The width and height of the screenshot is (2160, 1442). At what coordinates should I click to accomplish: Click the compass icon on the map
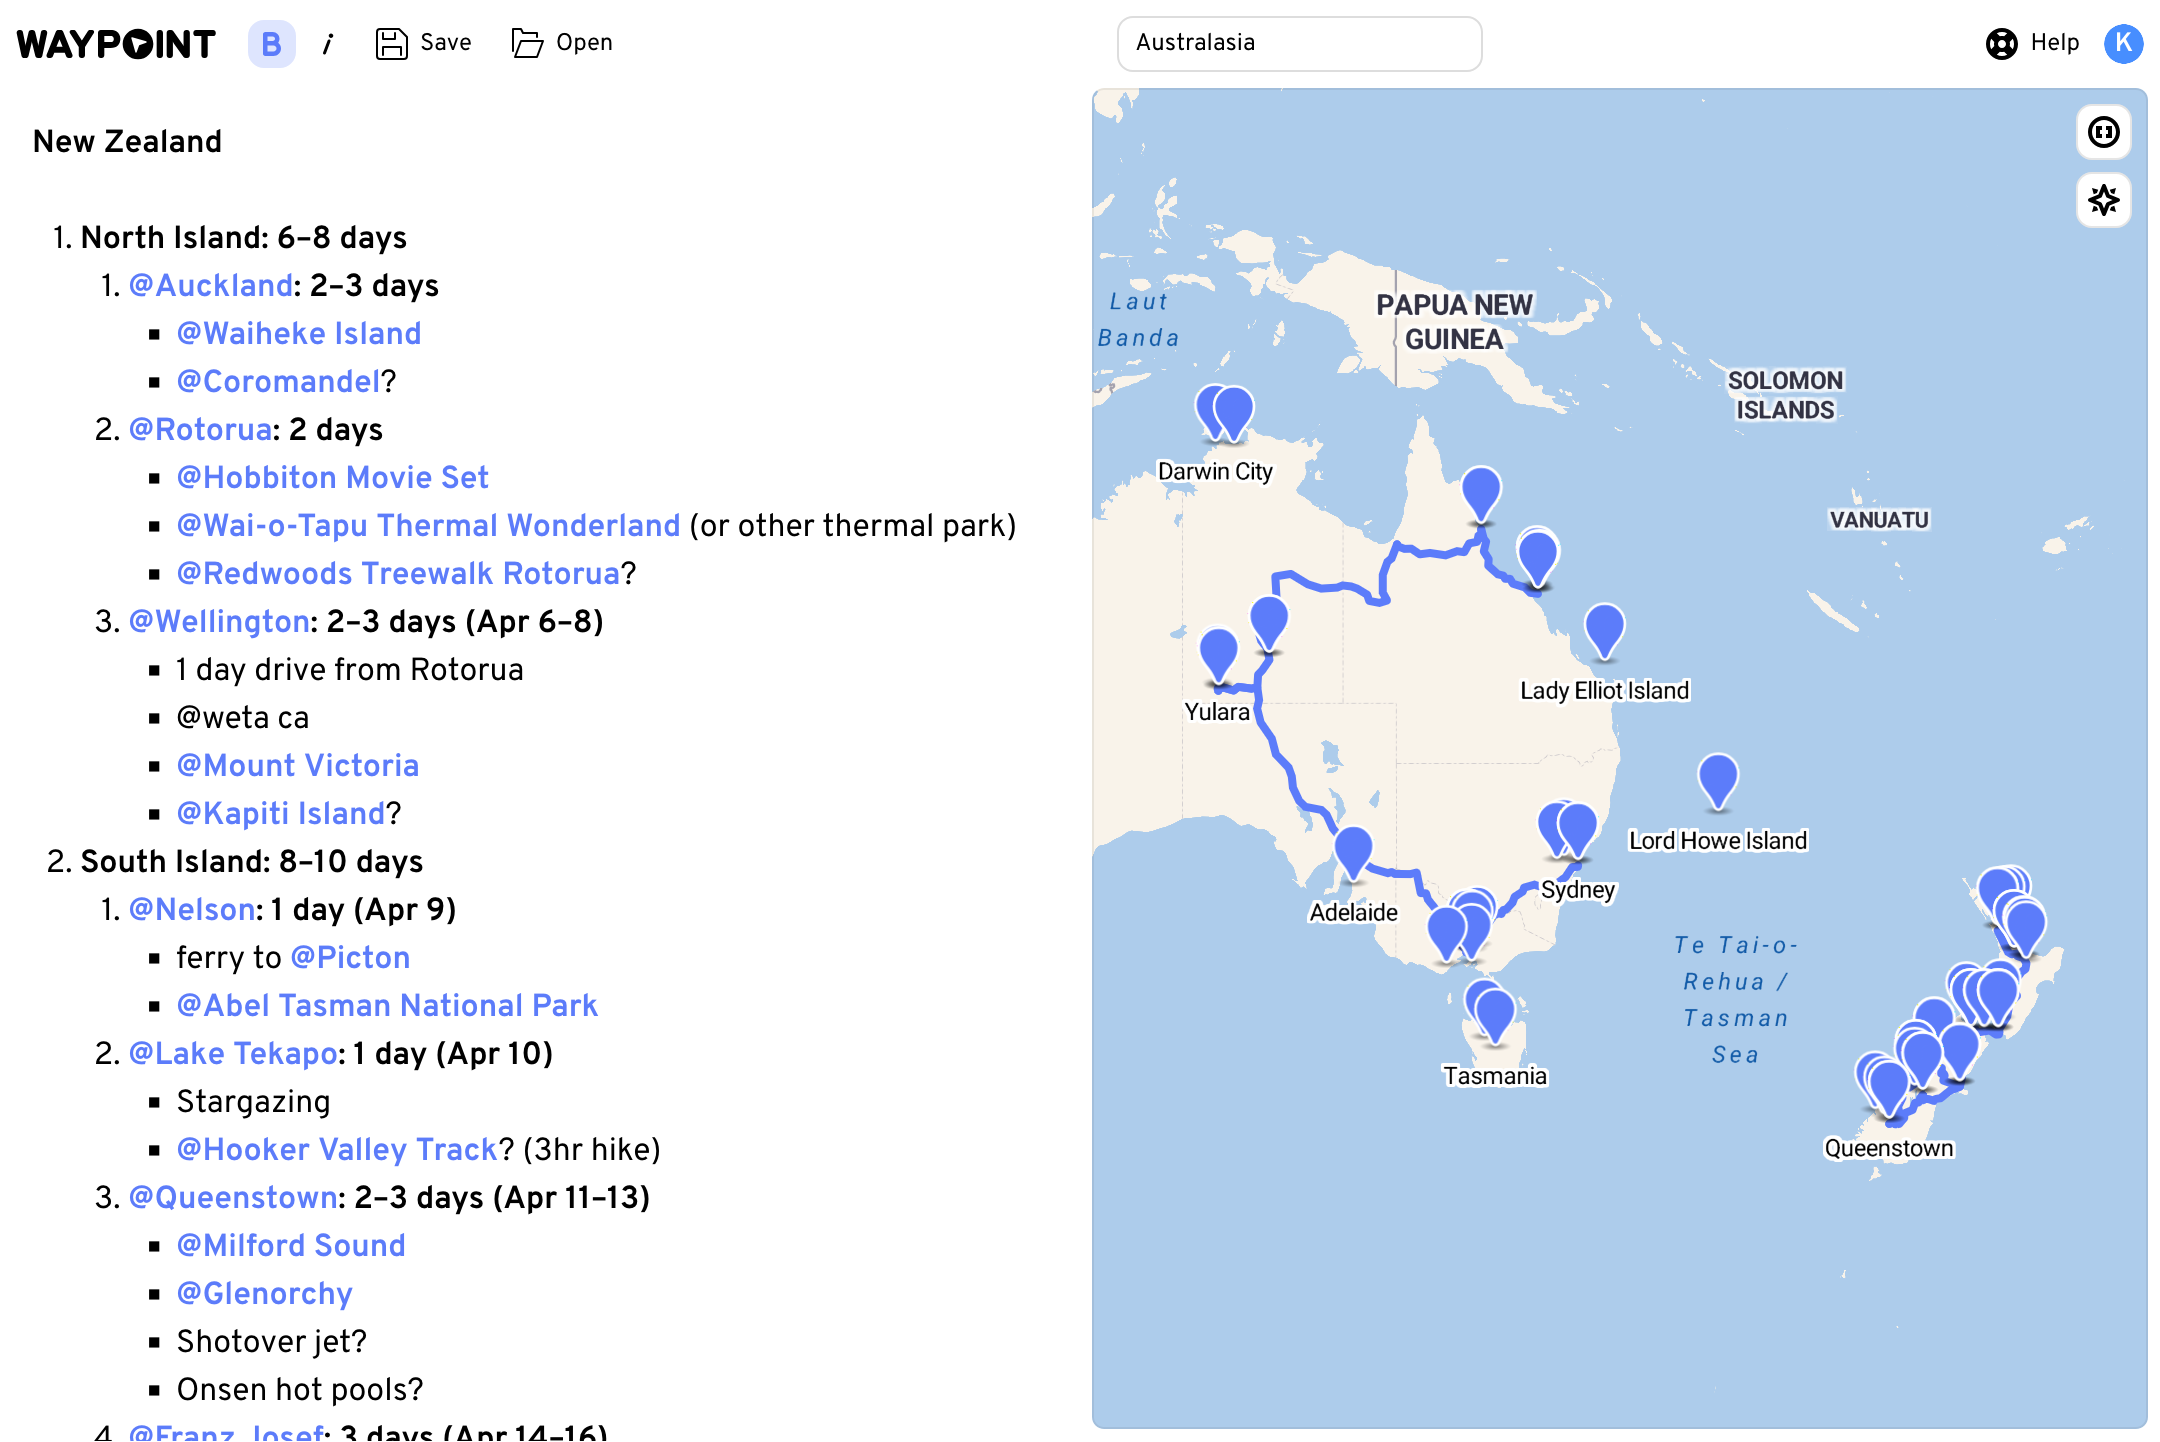[x=2103, y=201]
